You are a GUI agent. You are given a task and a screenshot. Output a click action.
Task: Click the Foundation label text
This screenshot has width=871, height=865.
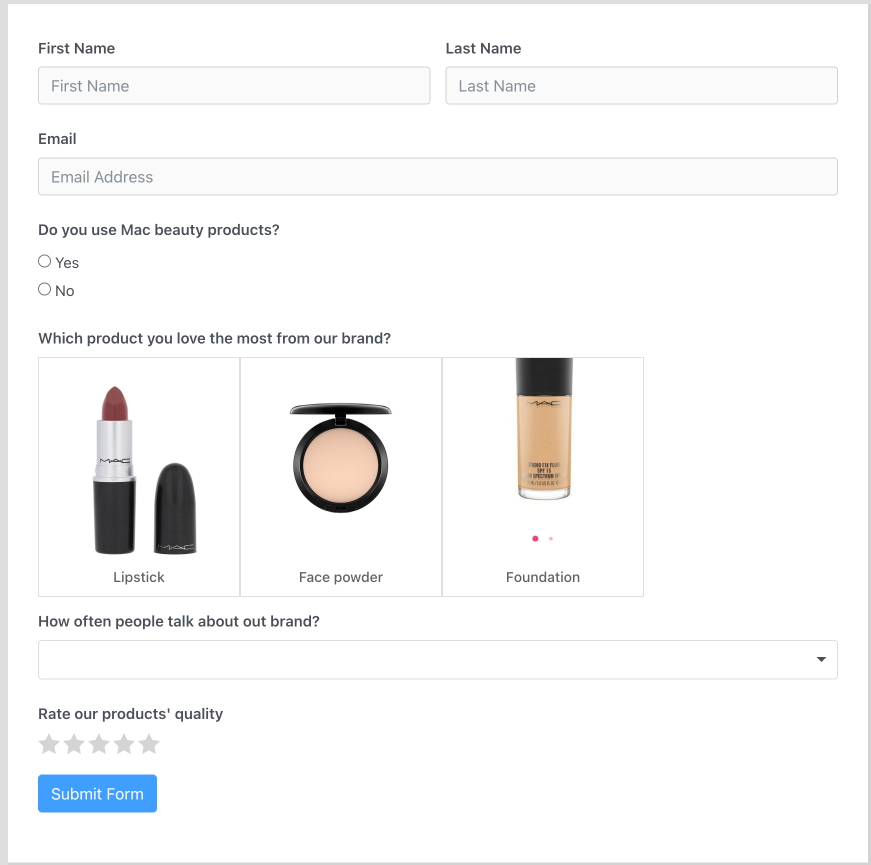(x=543, y=577)
